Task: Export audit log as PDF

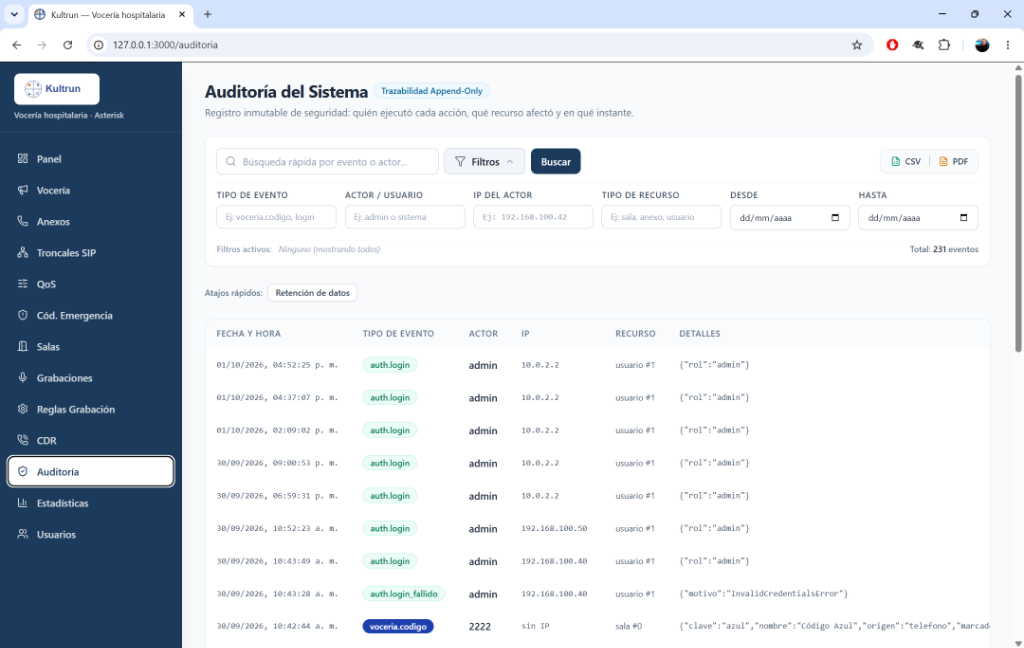Action: pyautogui.click(x=953, y=161)
